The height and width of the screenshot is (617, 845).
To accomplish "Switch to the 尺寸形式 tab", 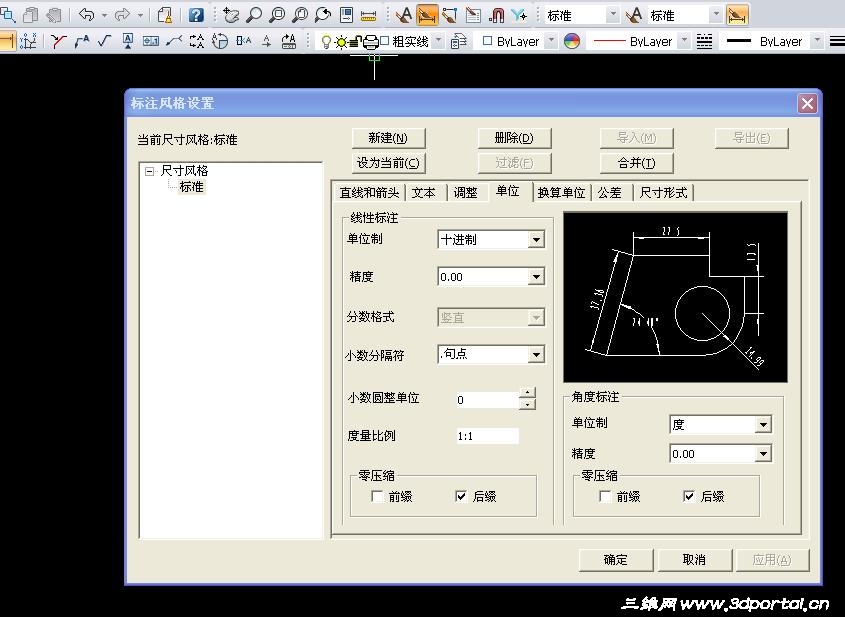I will (663, 192).
